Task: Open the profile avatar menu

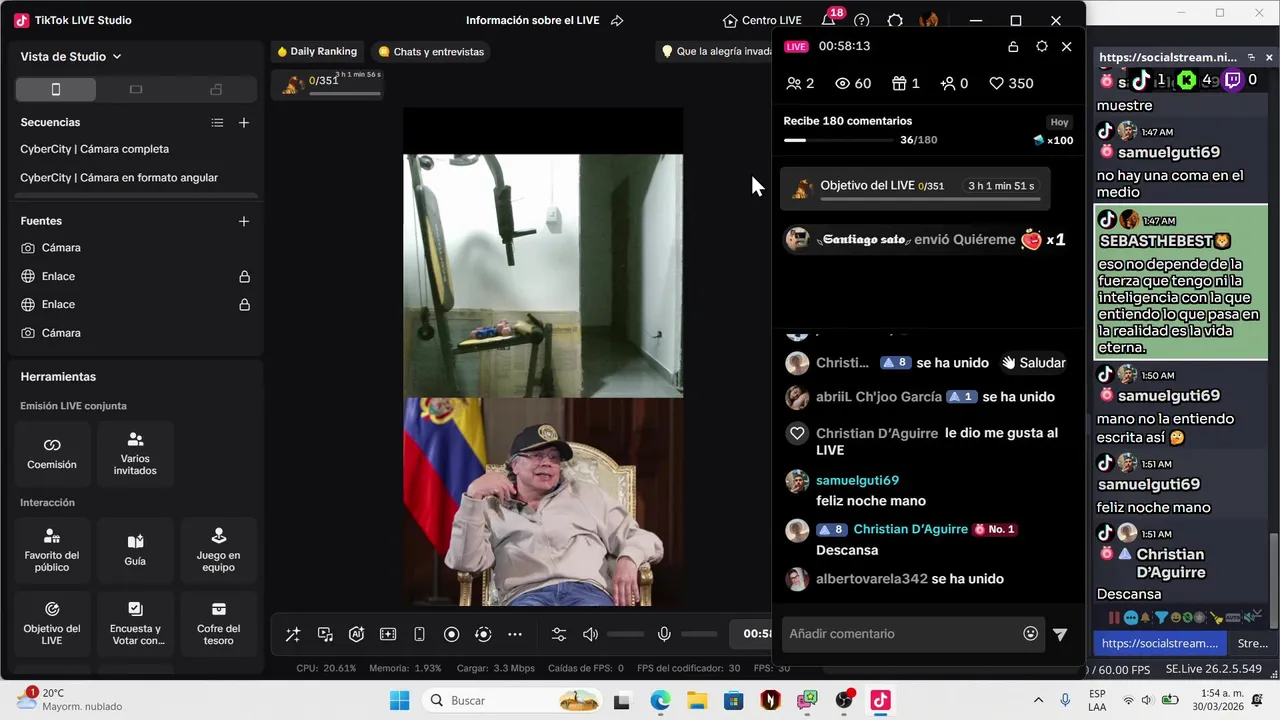Action: click(x=929, y=21)
